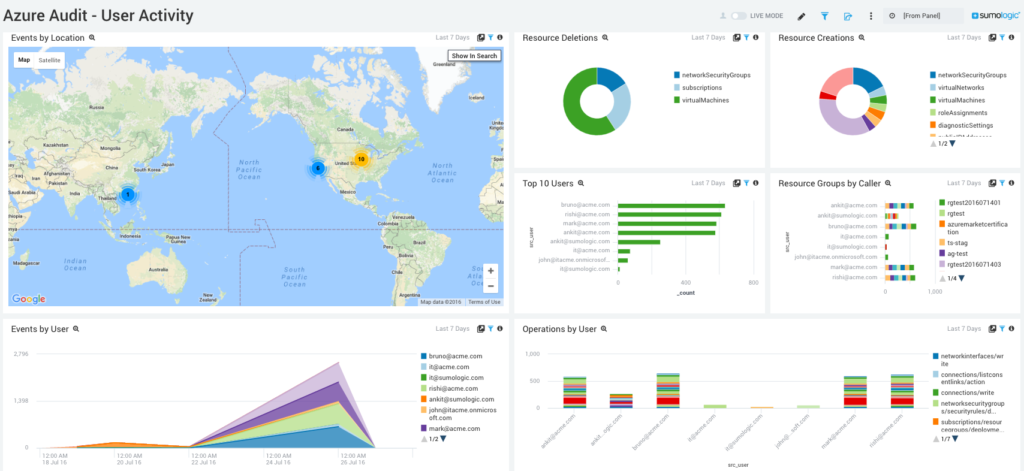Click the pop-out icon on Resource Creations panel

click(x=993, y=38)
